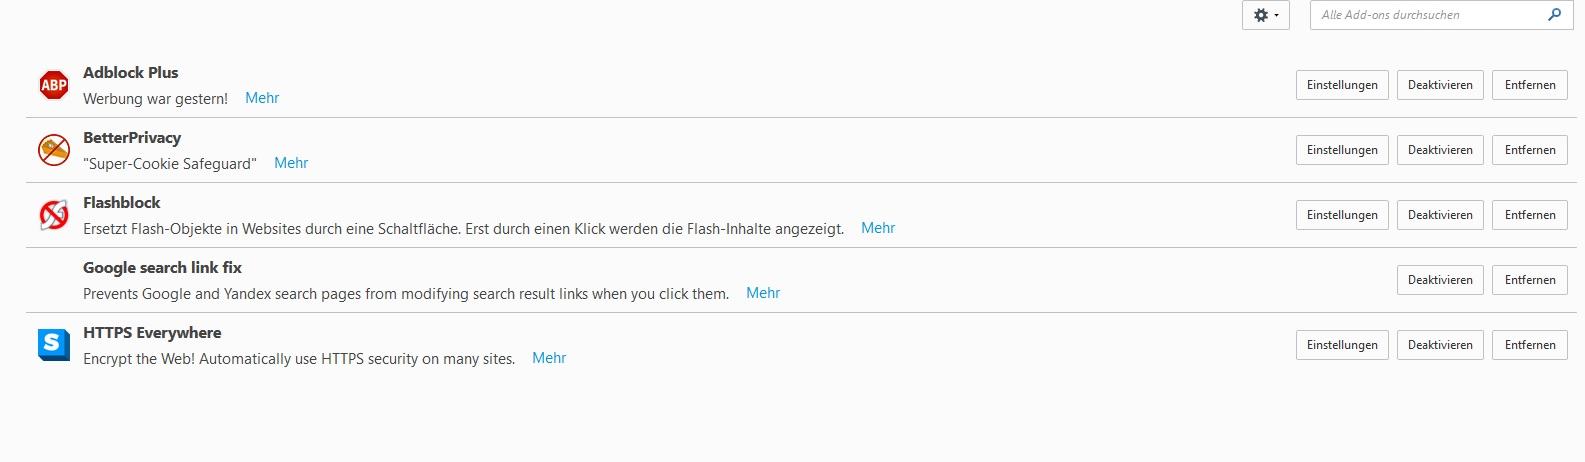Show more about BetterPrivacy via Mehr
The height and width of the screenshot is (462, 1585).
(291, 163)
